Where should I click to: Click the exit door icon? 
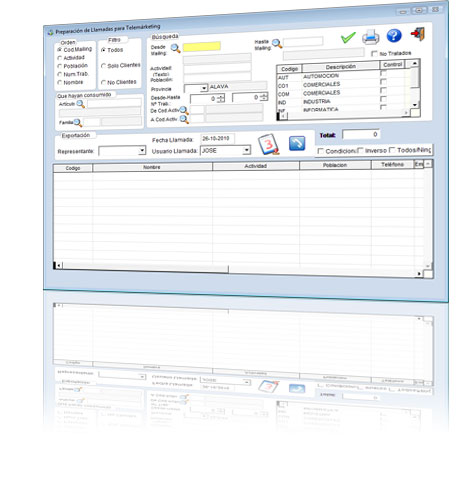point(418,34)
